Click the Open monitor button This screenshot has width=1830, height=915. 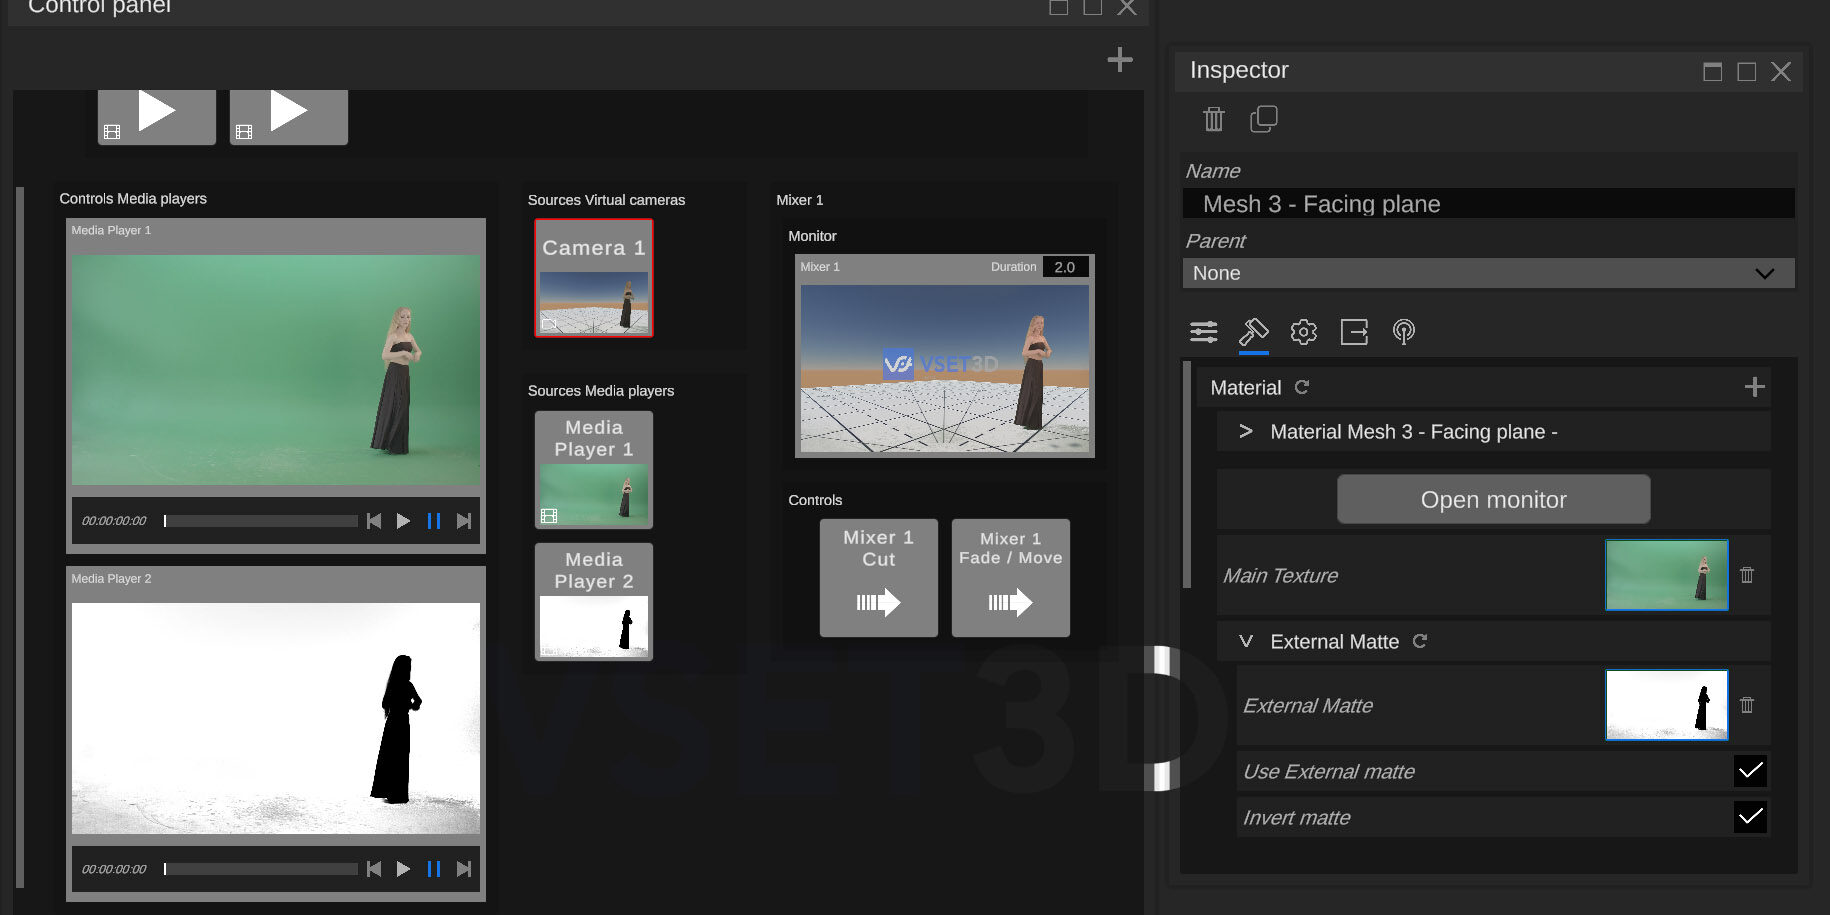1492,499
